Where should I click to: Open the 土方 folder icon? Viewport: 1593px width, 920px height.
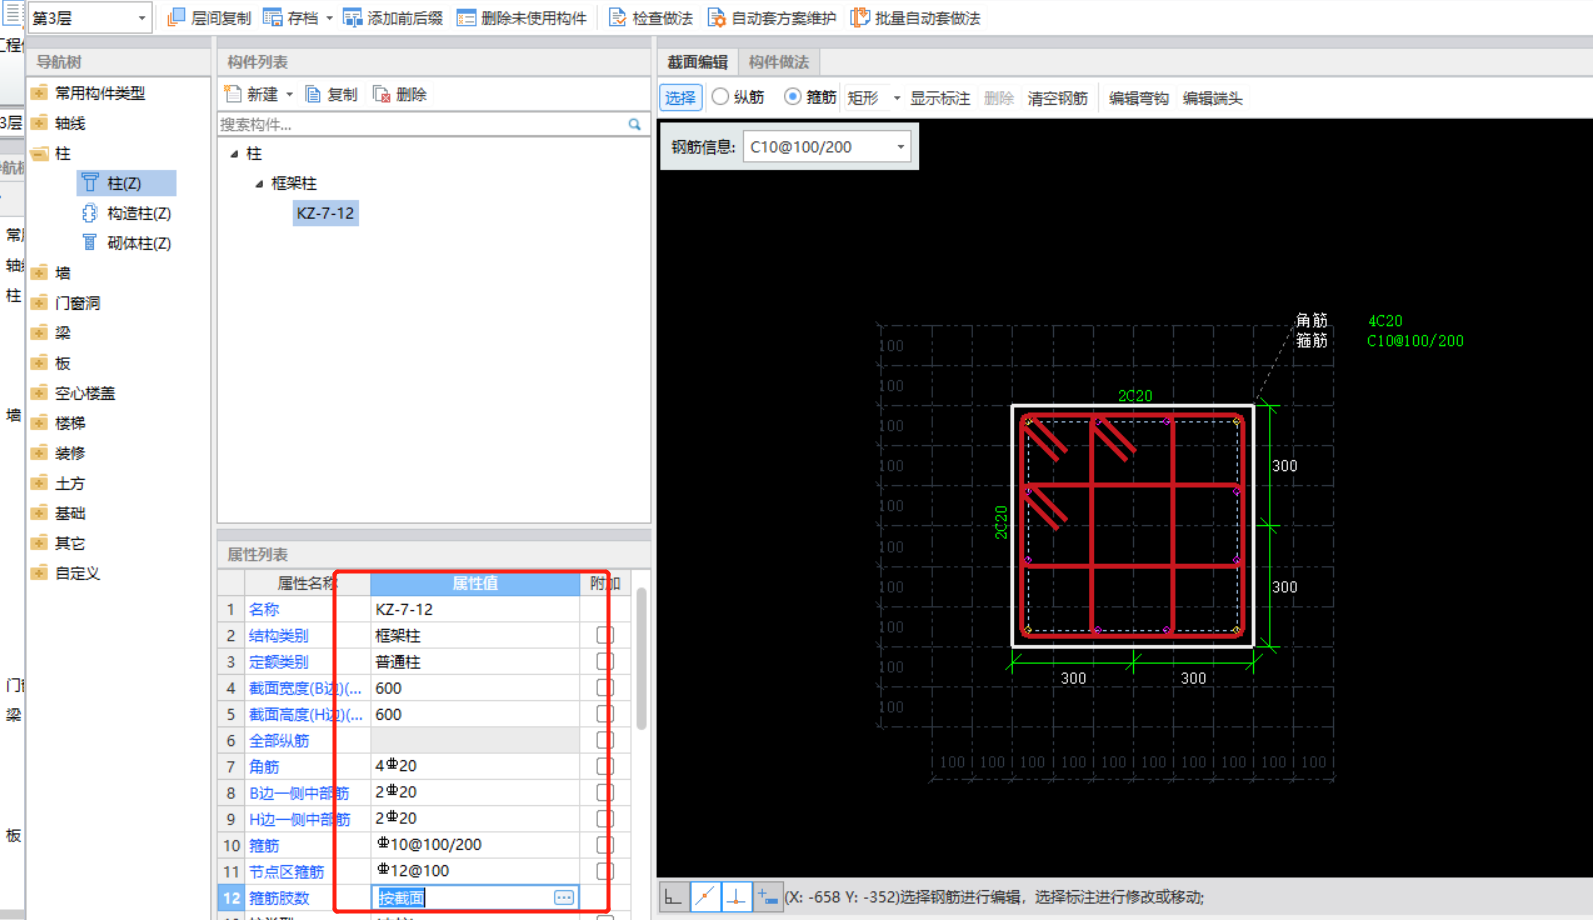[x=39, y=483]
